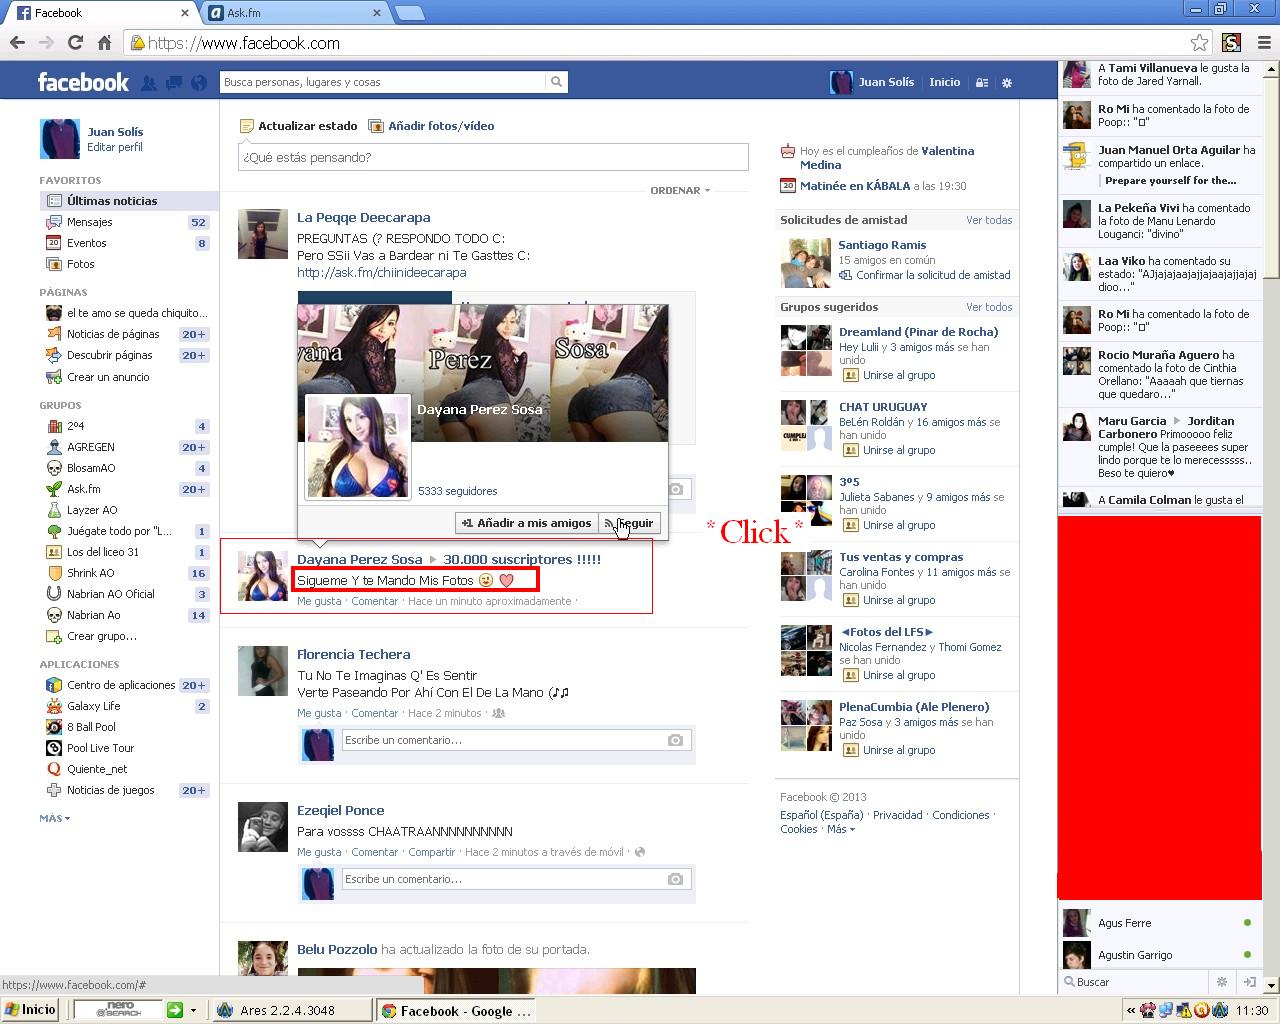Image resolution: width=1280 pixels, height=1024 pixels.
Task: Click the 5333 seguidores link
Action: (x=457, y=491)
